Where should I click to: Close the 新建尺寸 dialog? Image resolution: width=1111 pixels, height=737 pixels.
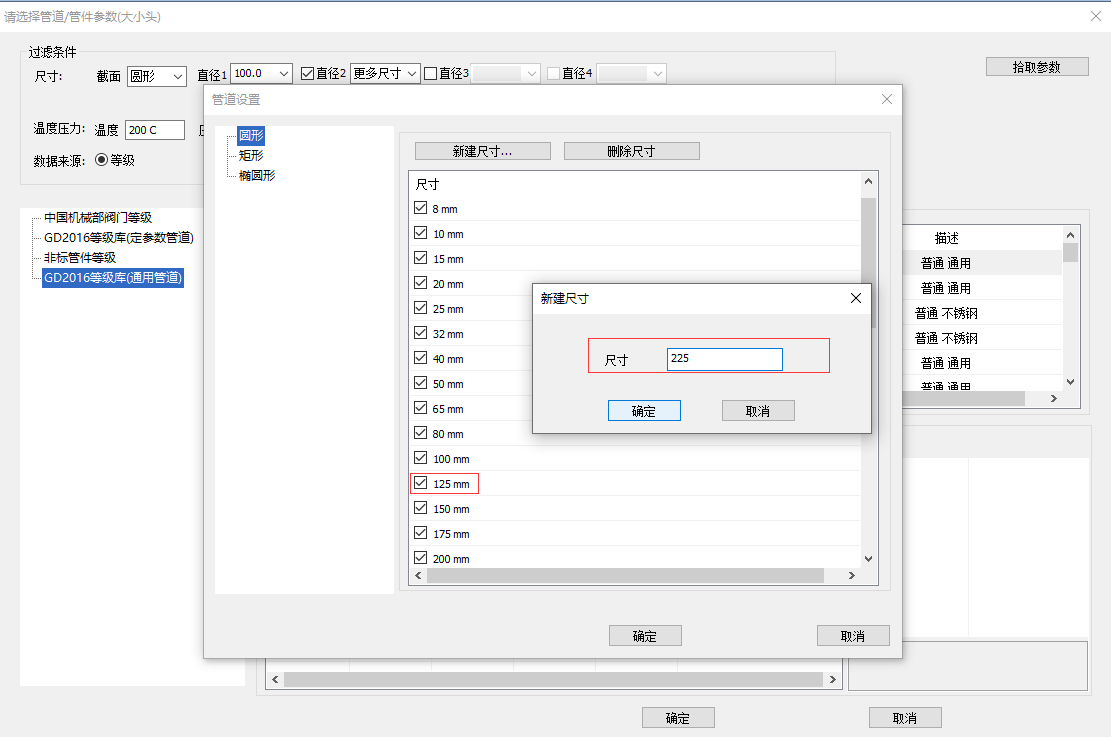(x=855, y=298)
